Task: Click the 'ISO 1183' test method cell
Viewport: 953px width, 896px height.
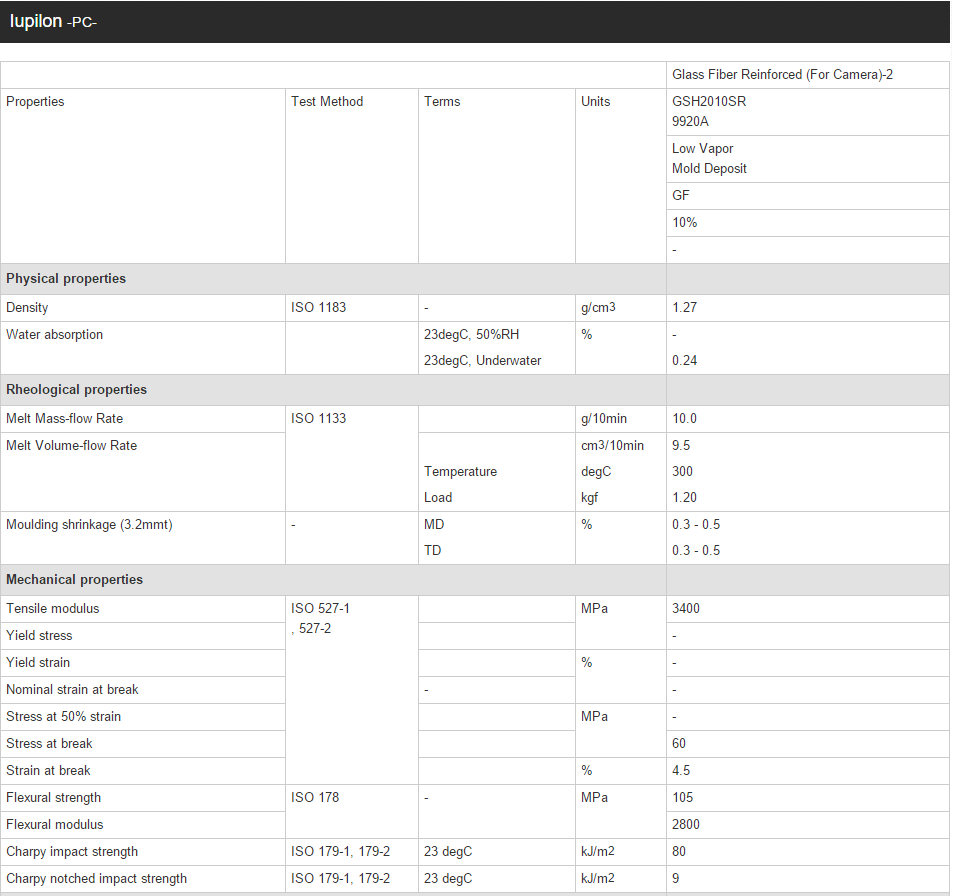Action: coord(351,308)
